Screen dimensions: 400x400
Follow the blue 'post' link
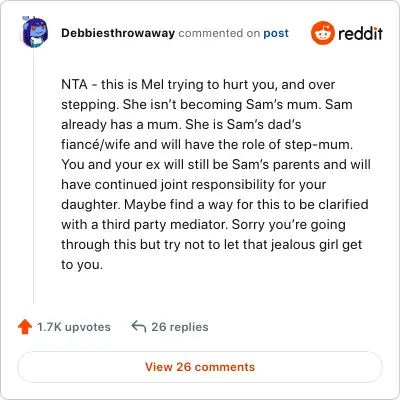276,33
